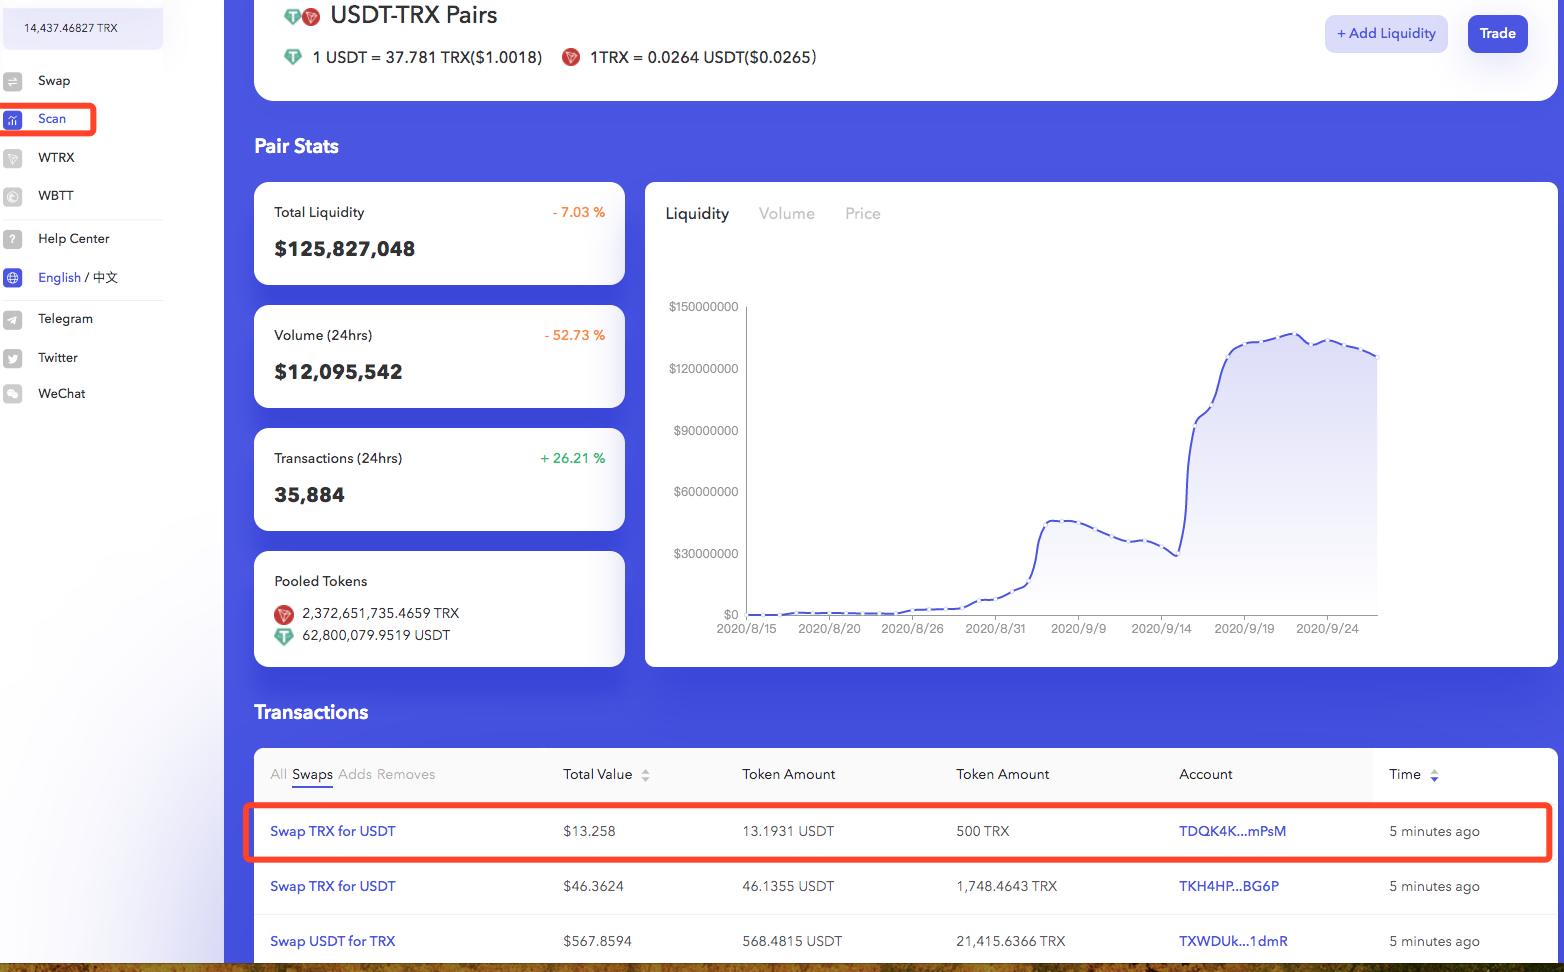Click the Time column header

pyautogui.click(x=1405, y=775)
